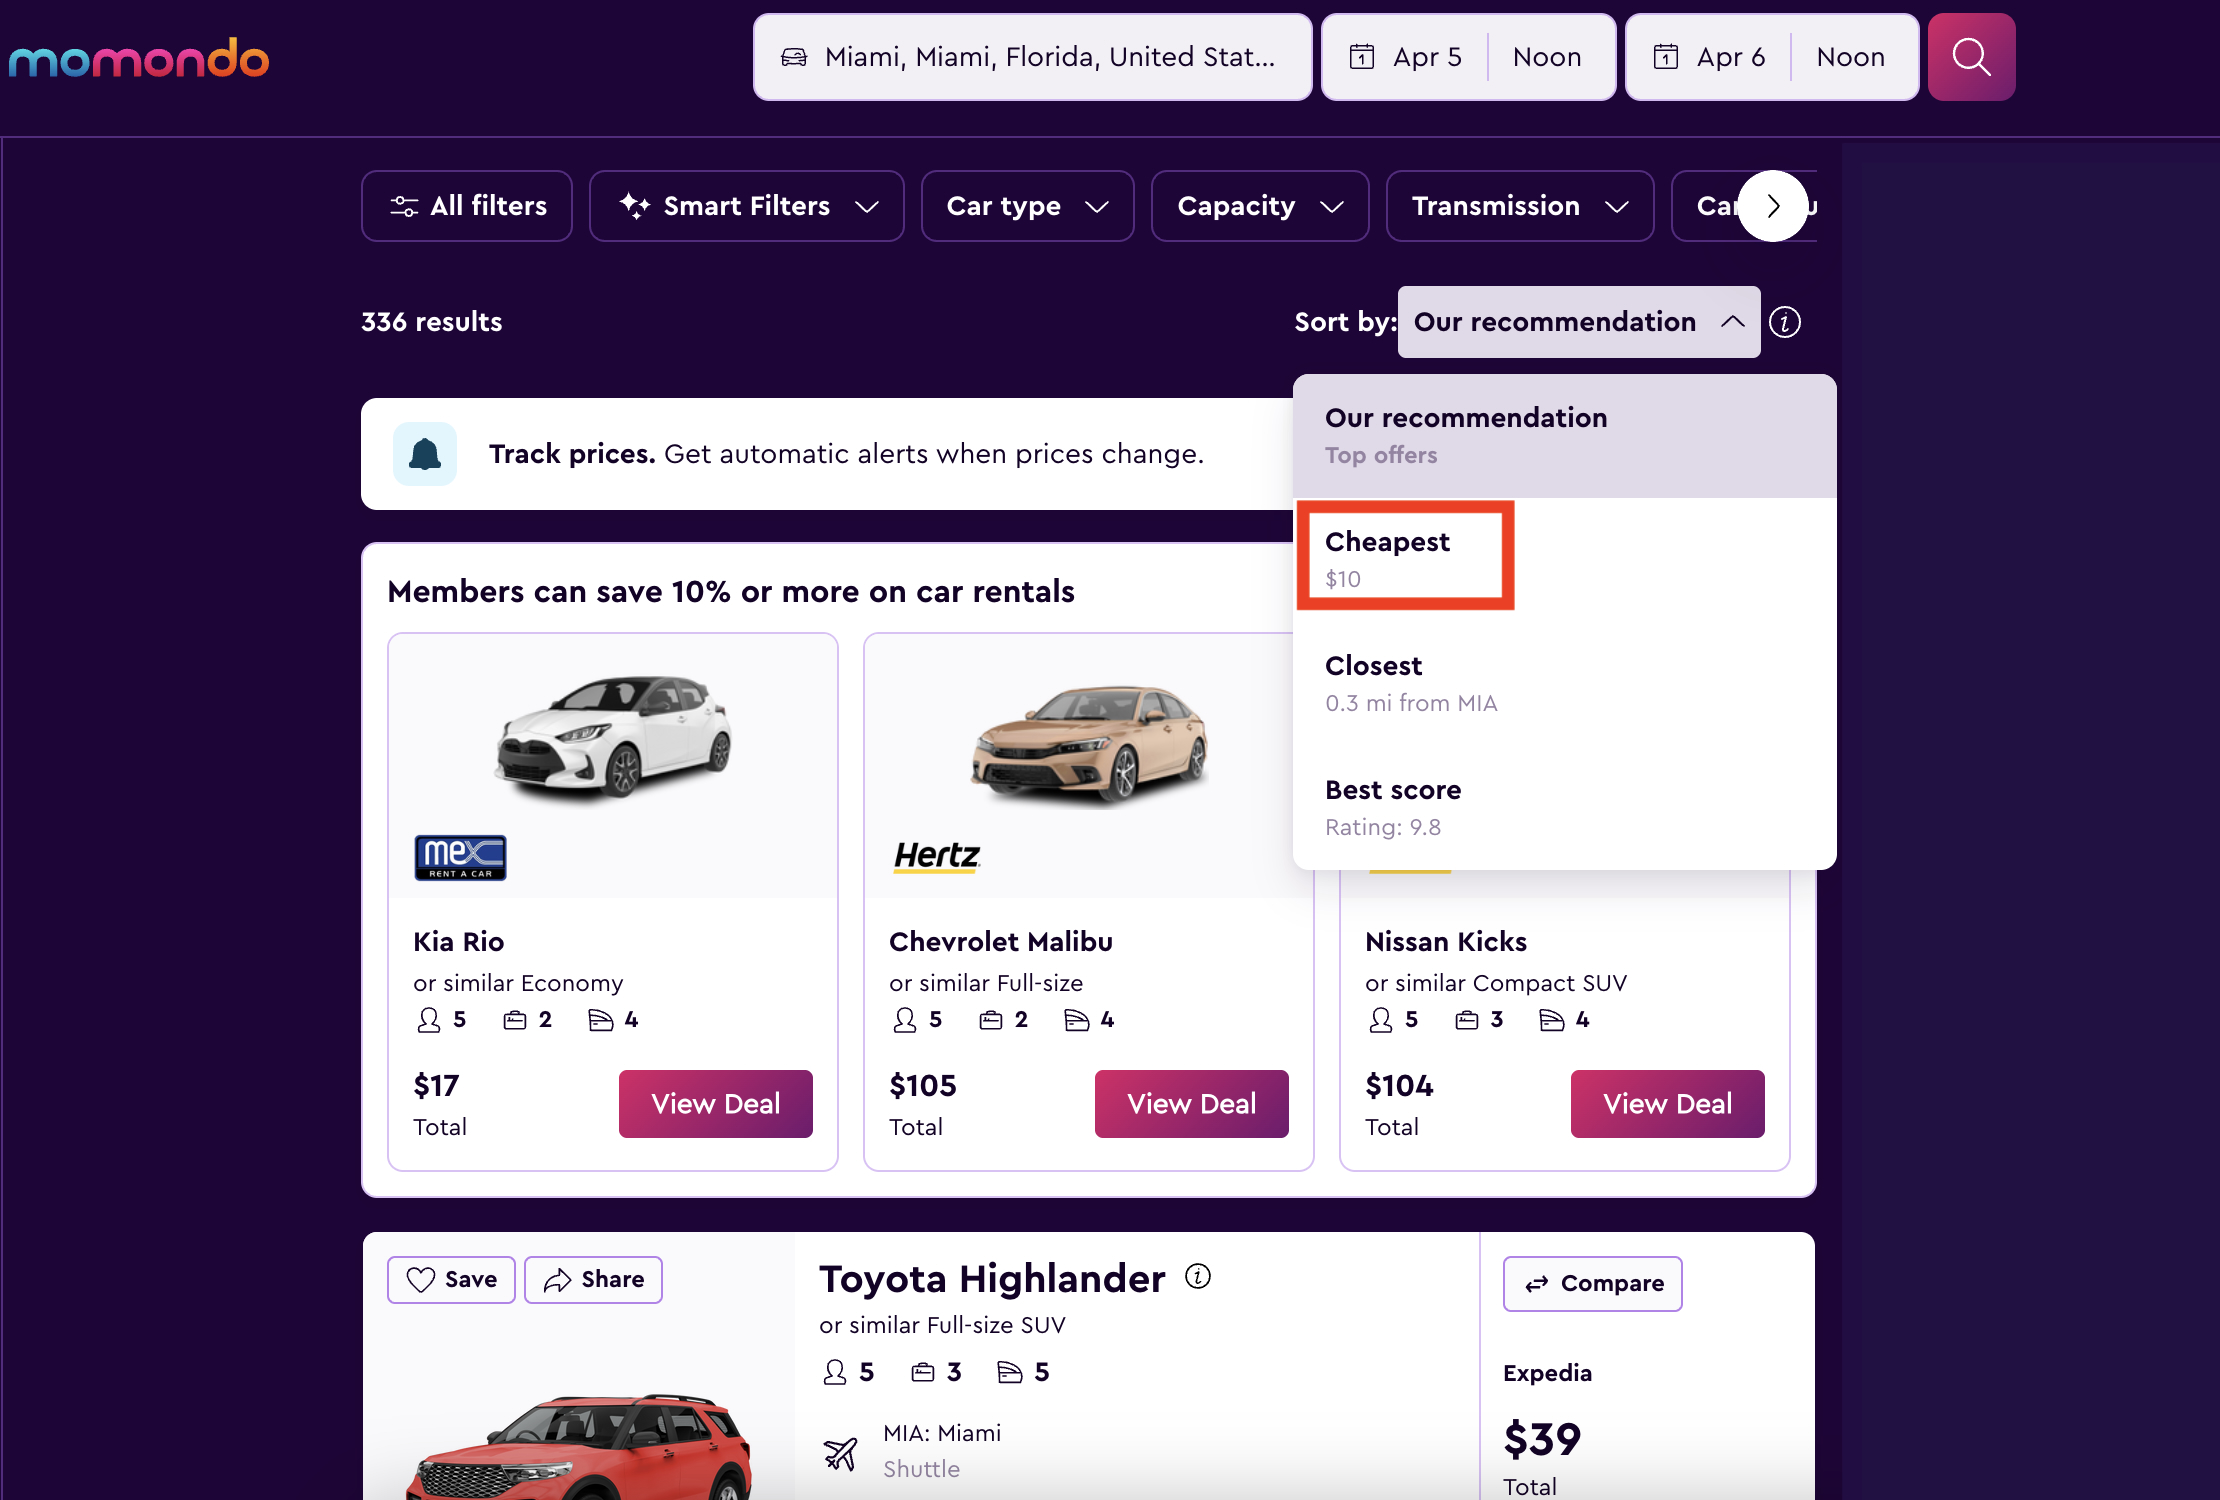This screenshot has width=2220, height=1500.
Task: Select Our recommendation sort option
Action: [1565, 436]
